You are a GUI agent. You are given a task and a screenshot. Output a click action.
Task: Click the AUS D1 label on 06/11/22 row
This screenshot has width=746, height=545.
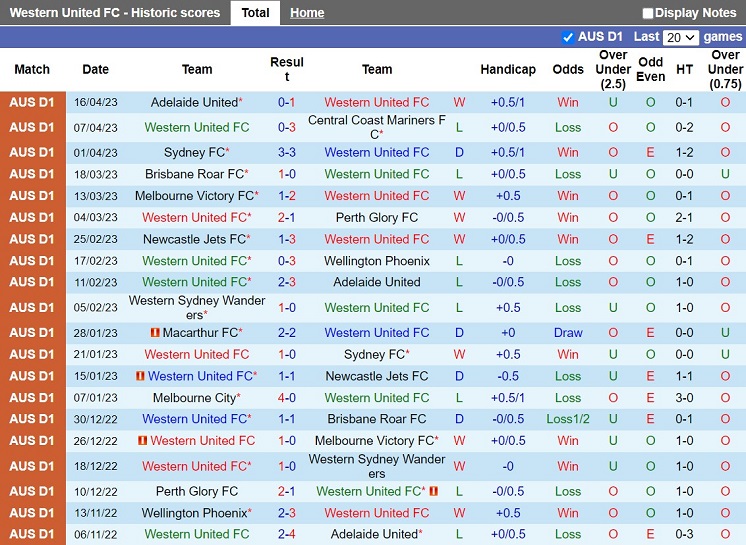(32, 534)
